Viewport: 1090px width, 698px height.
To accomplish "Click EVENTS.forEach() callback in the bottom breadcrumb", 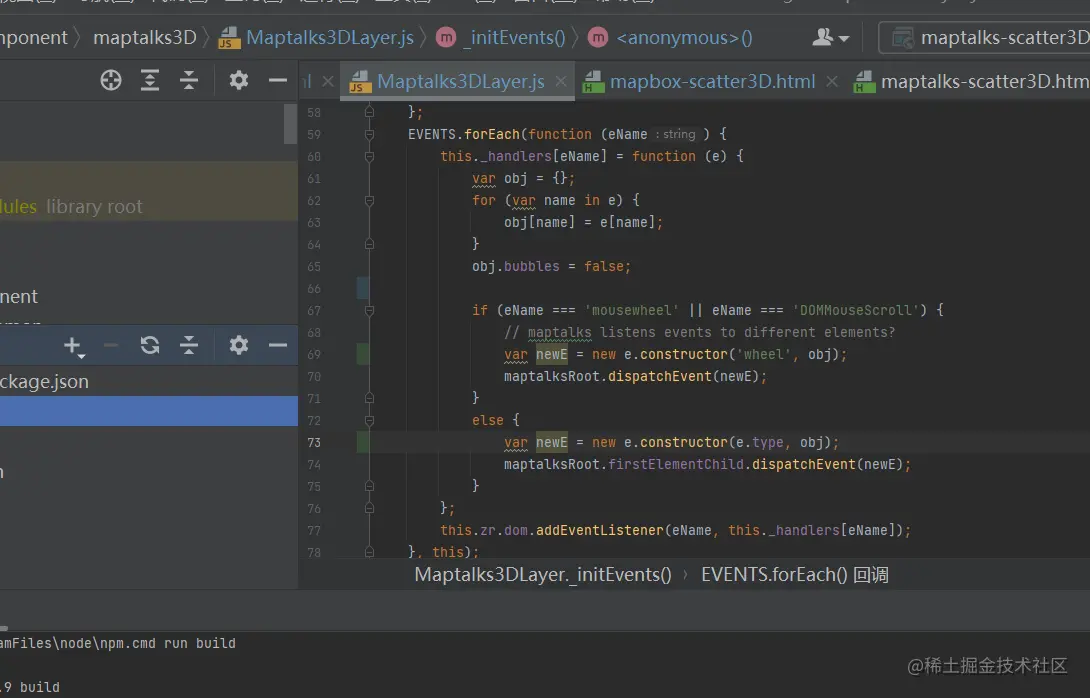I will pyautogui.click(x=795, y=575).
